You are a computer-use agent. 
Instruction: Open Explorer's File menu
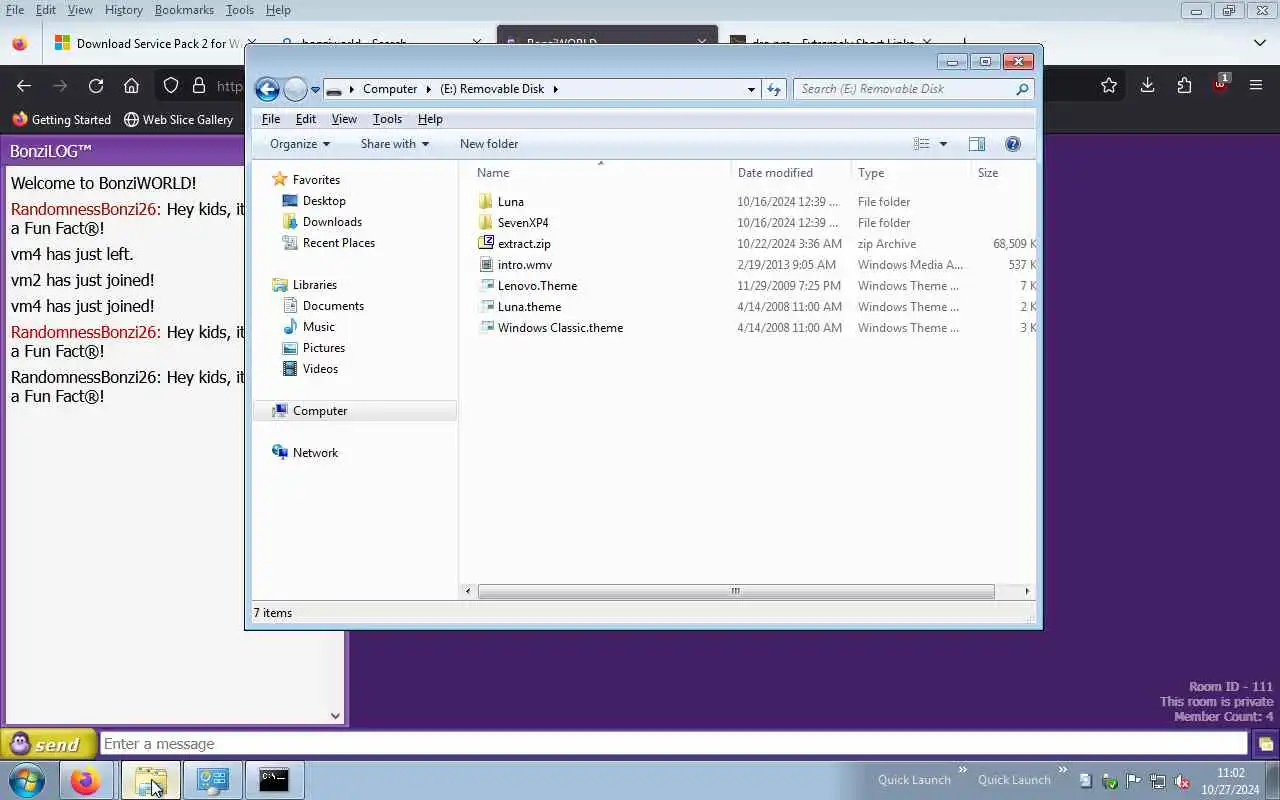270,119
